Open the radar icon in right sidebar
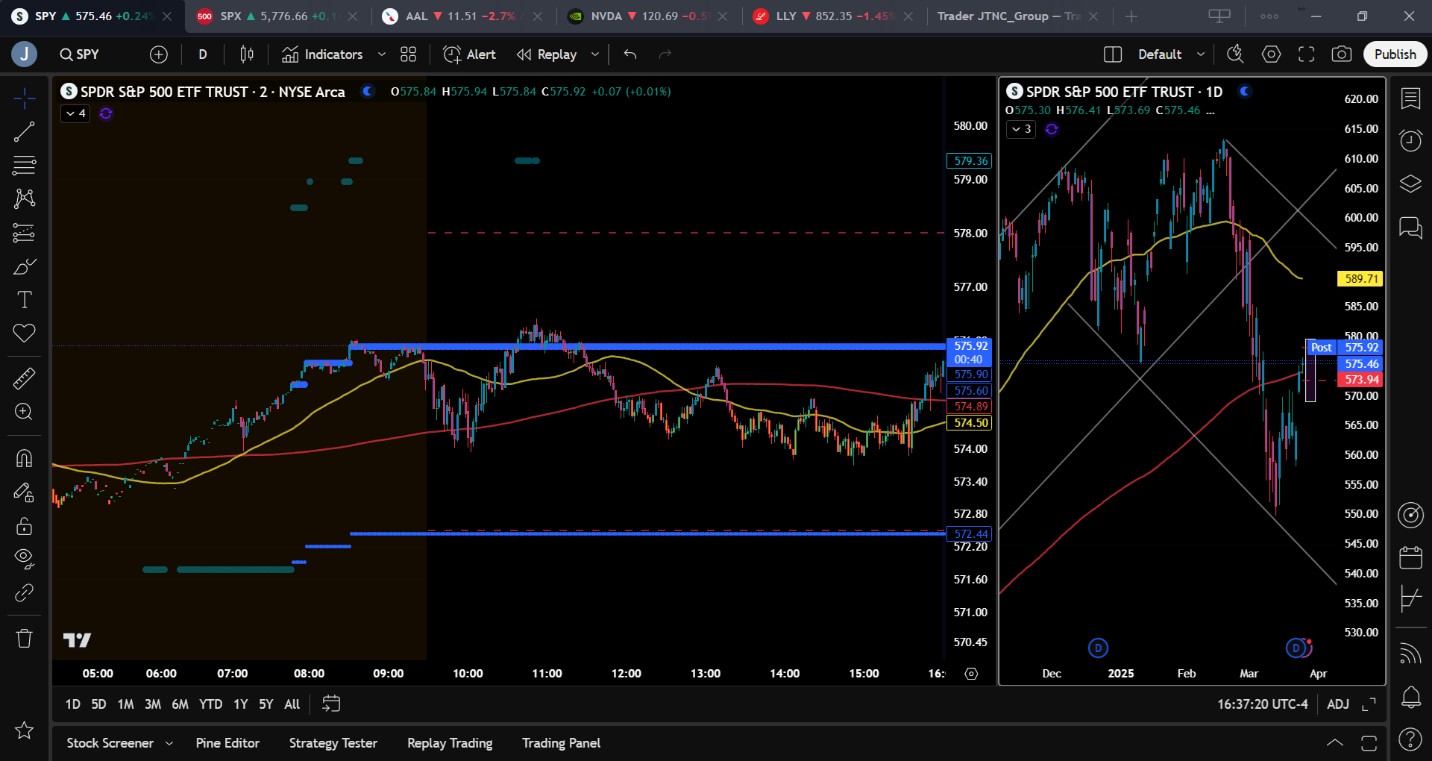 (1411, 514)
